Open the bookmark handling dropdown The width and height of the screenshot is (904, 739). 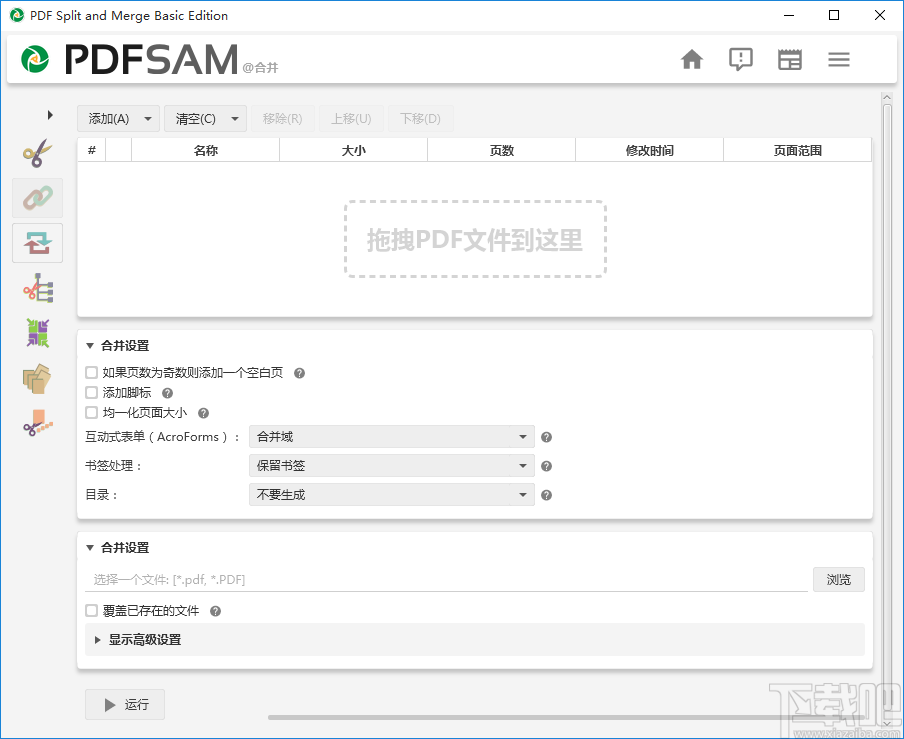click(391, 465)
